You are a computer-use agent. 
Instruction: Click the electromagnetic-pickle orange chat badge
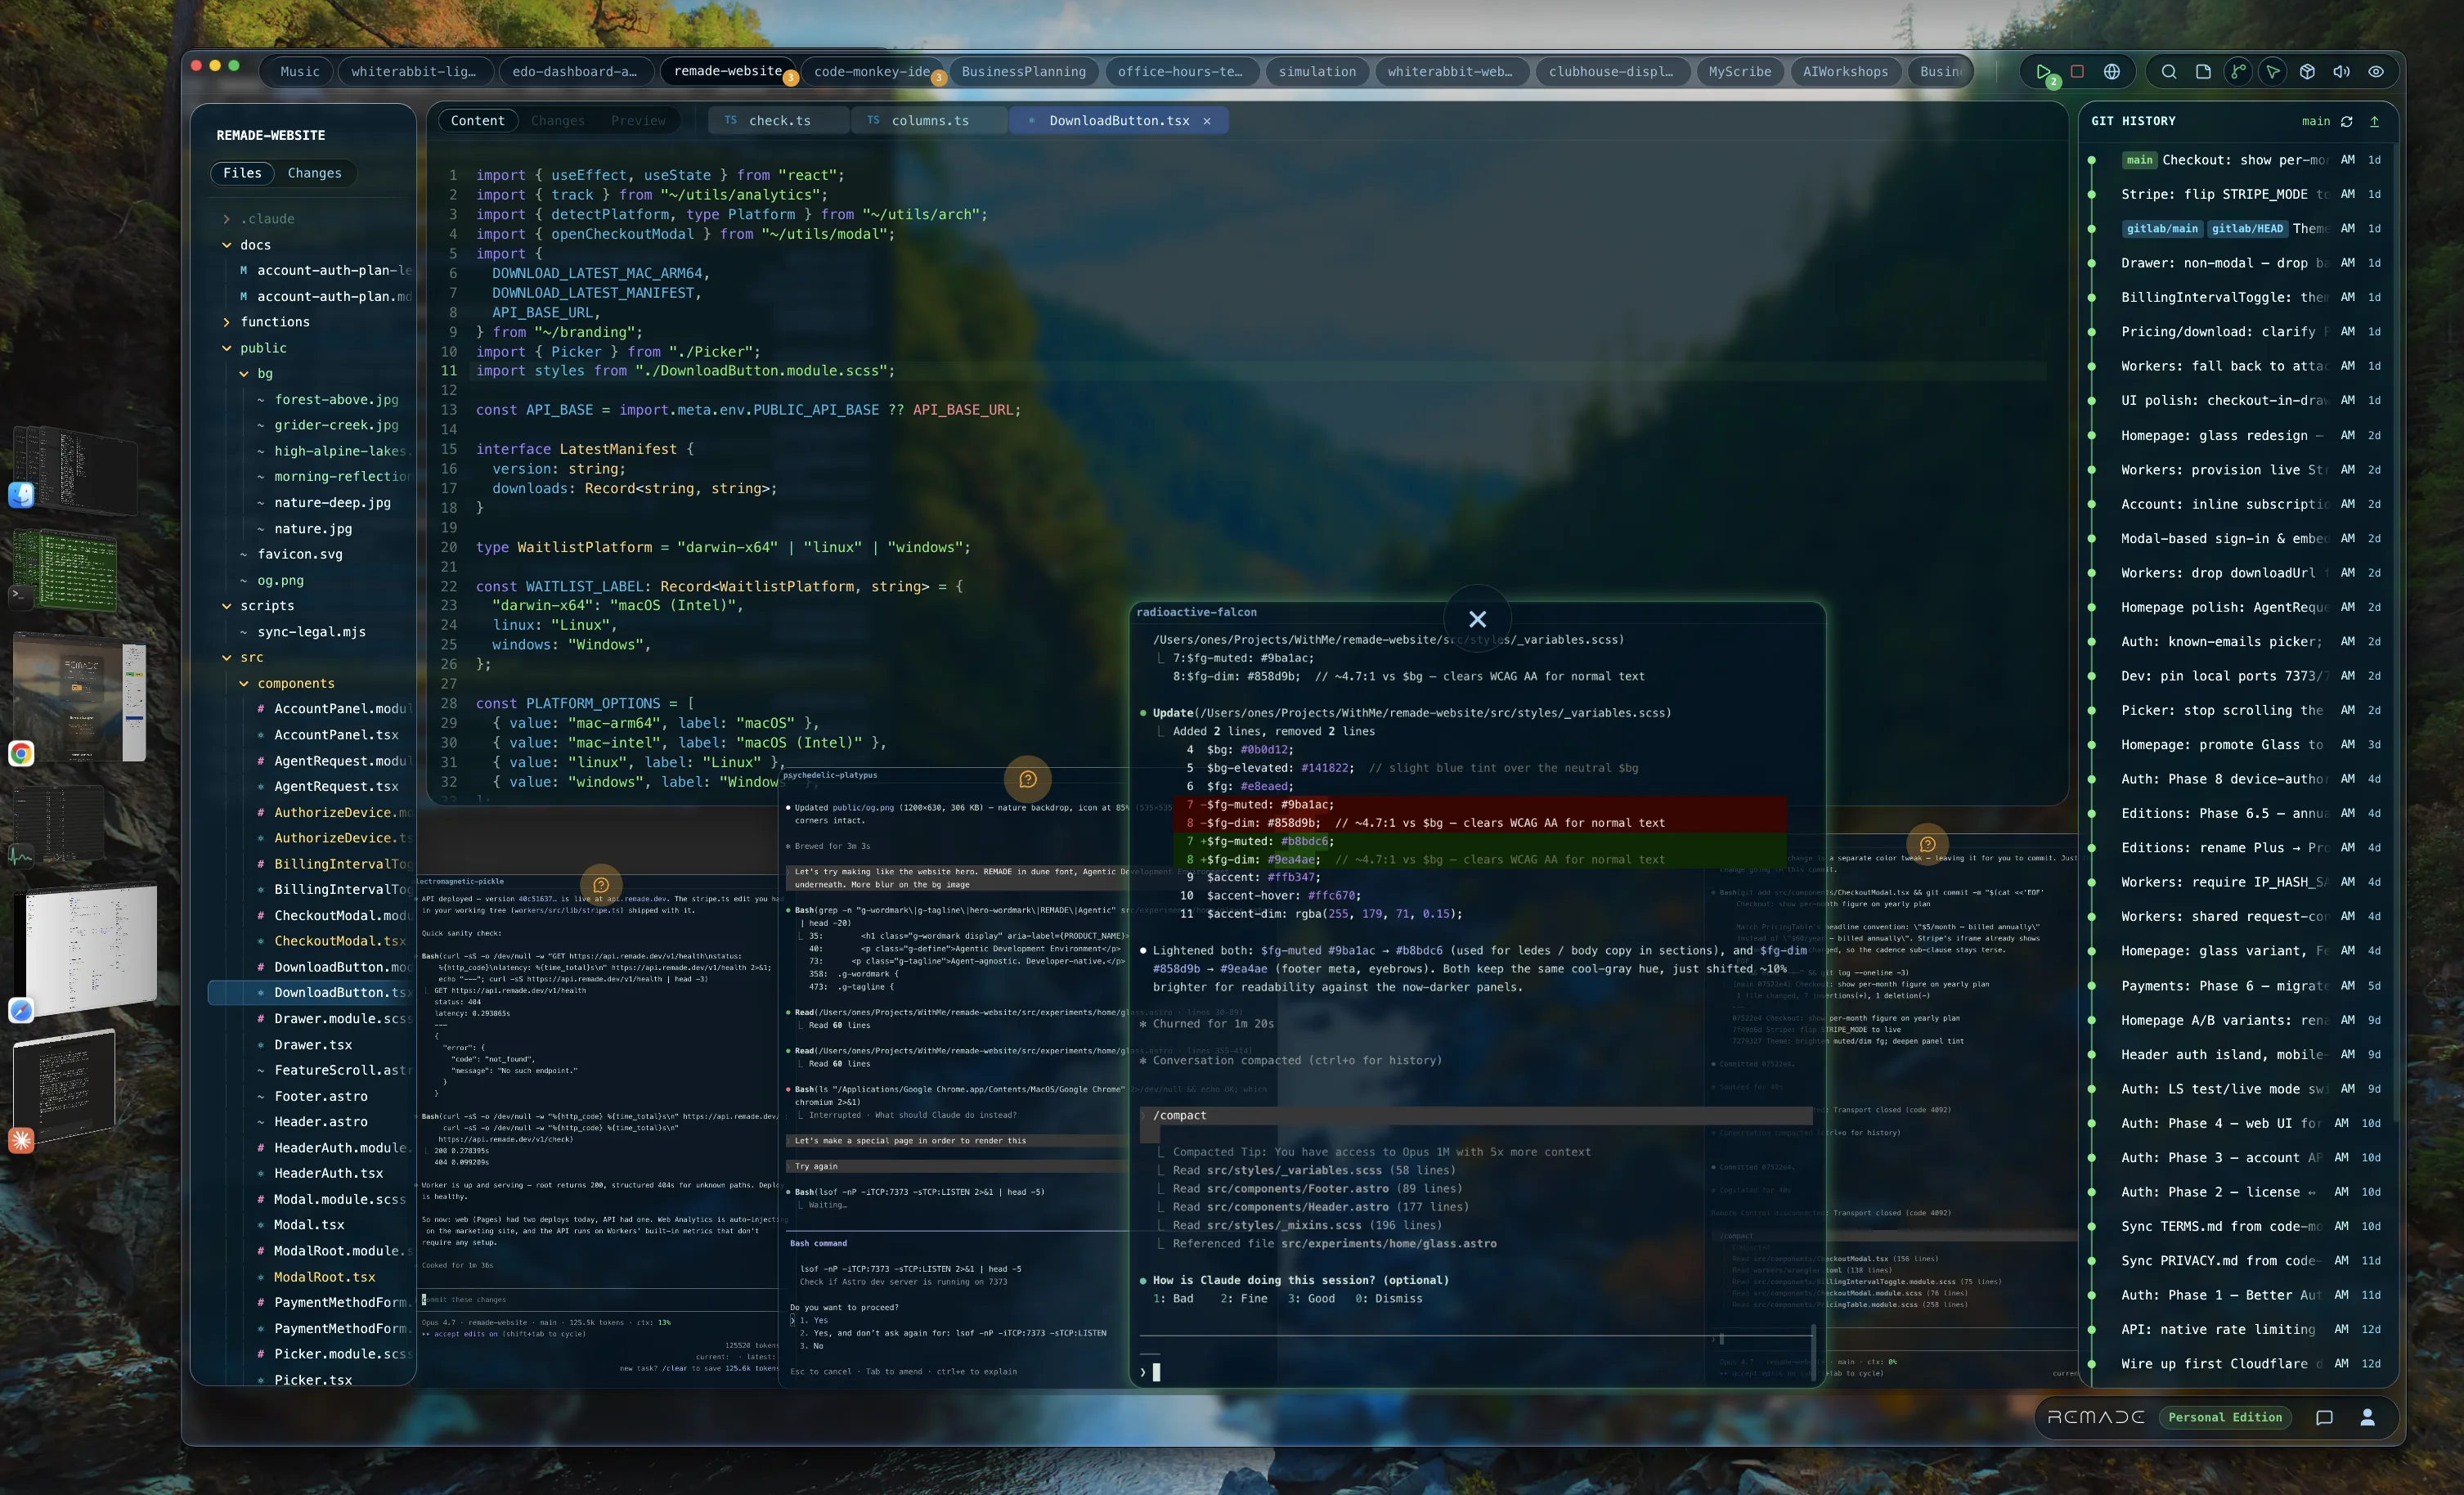point(601,885)
